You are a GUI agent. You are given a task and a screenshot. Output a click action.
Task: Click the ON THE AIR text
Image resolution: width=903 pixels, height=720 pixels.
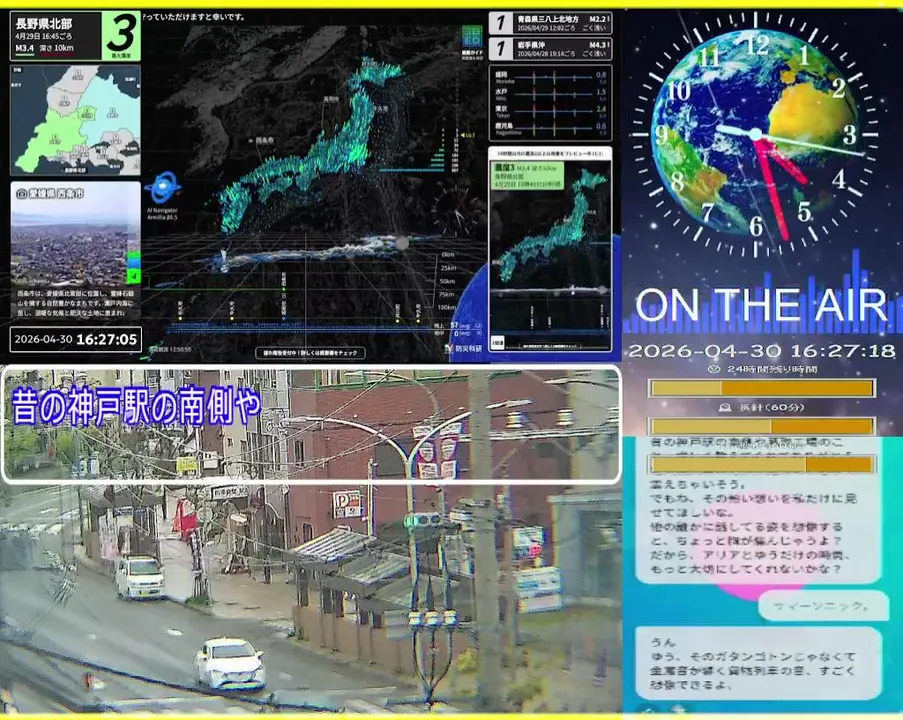pos(760,305)
